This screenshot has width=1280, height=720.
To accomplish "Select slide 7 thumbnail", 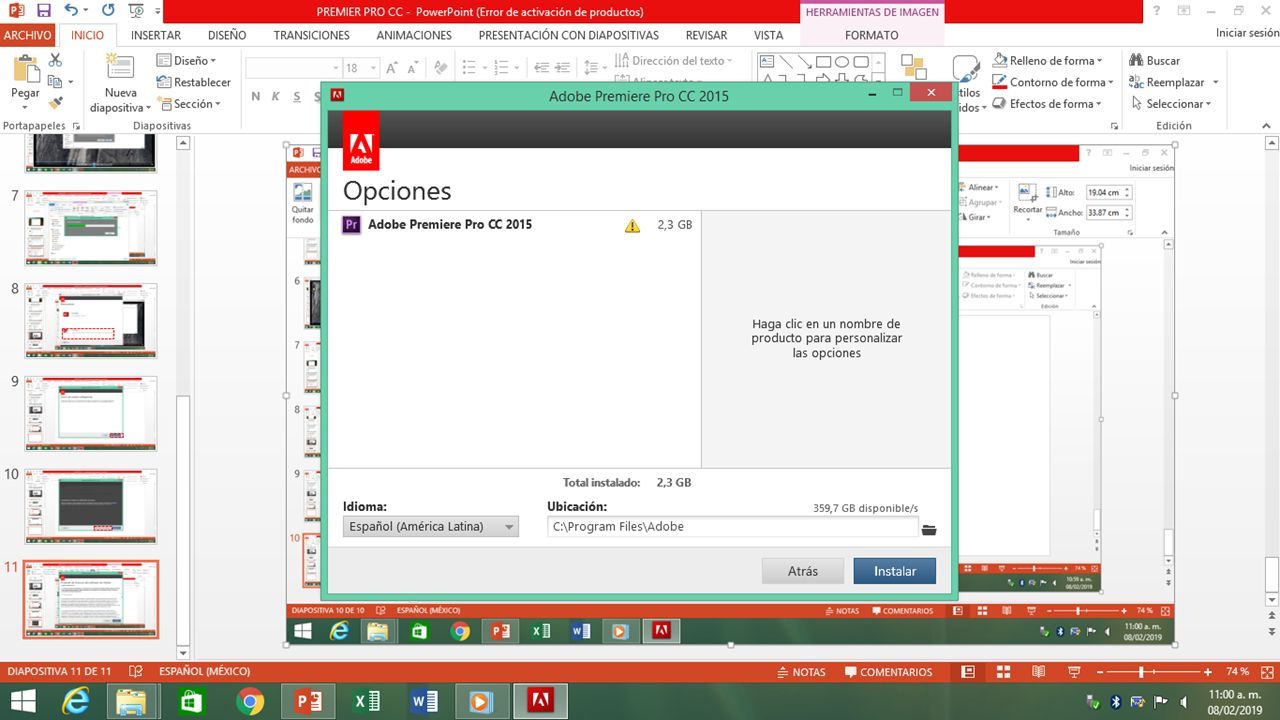I will tap(91, 228).
